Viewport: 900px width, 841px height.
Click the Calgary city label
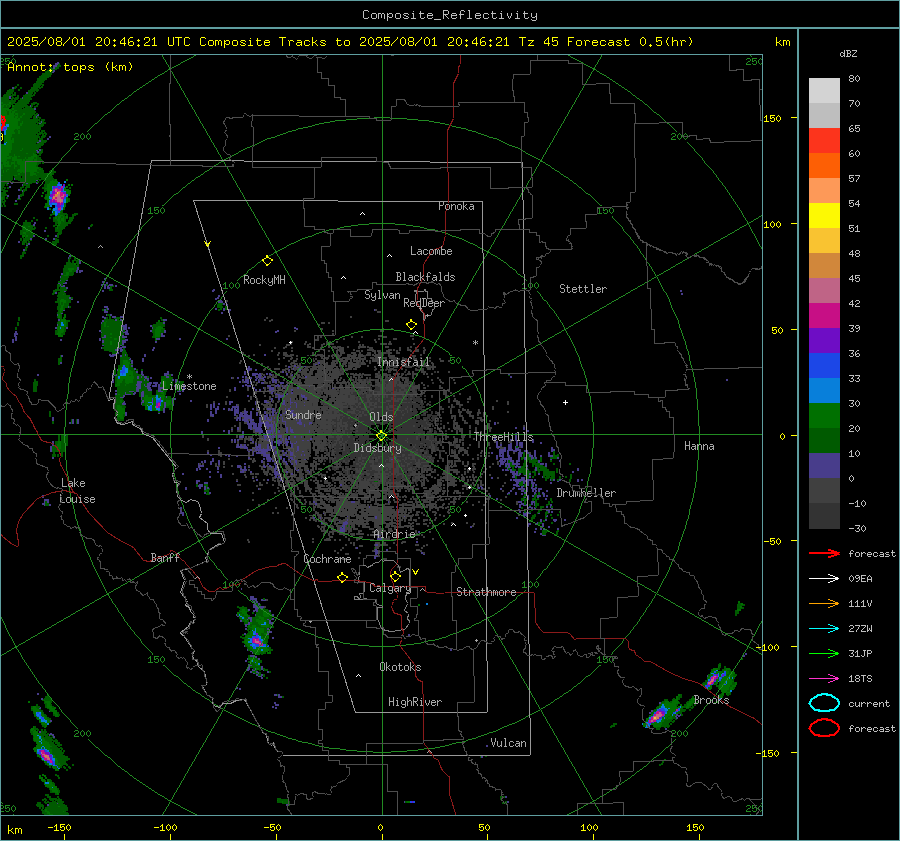point(390,588)
